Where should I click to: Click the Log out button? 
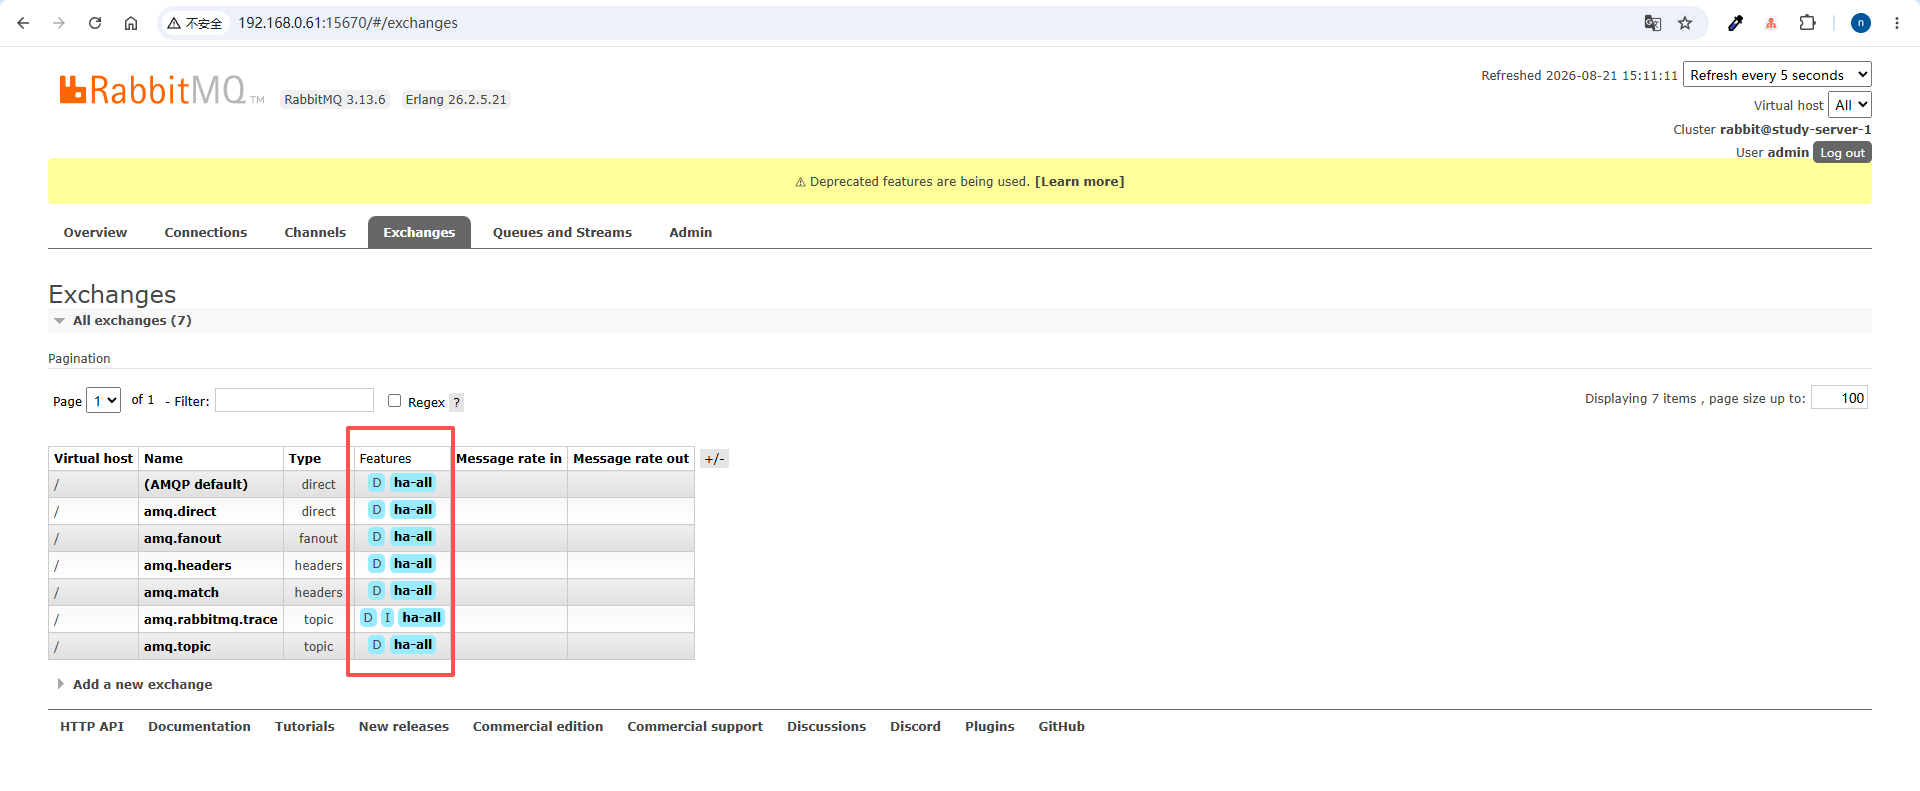point(1842,153)
